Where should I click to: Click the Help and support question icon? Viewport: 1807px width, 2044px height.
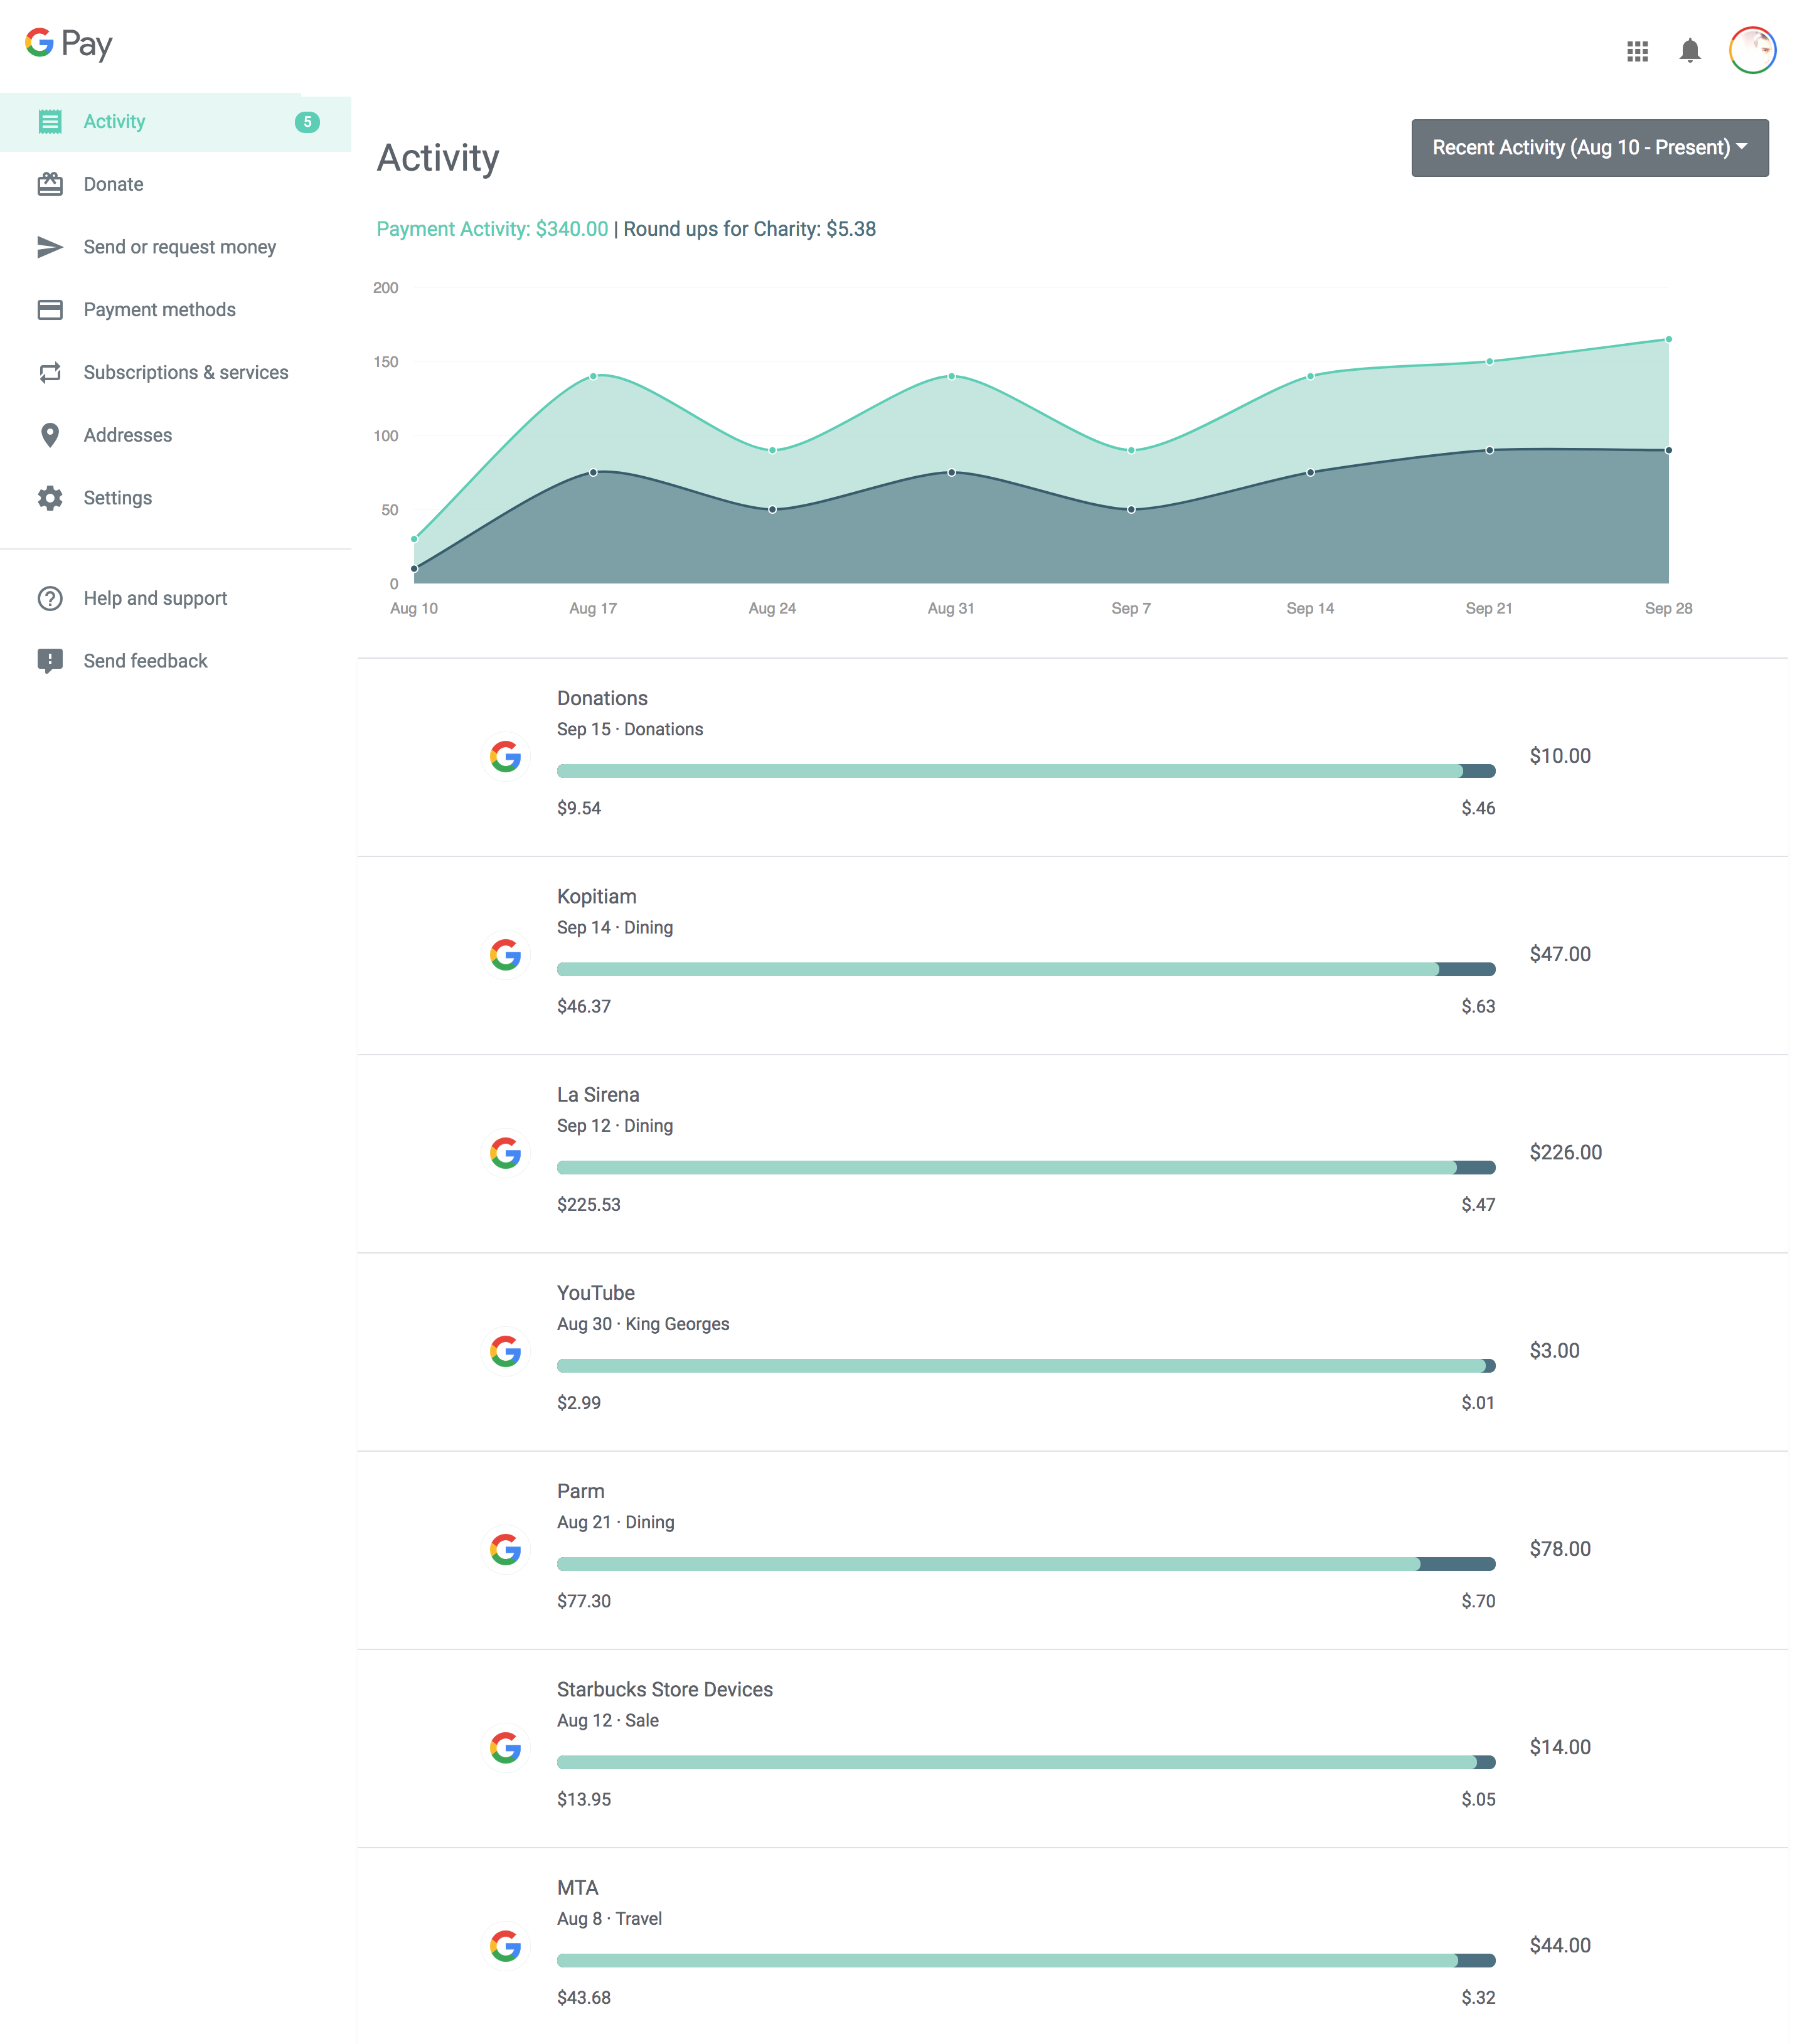(50, 598)
